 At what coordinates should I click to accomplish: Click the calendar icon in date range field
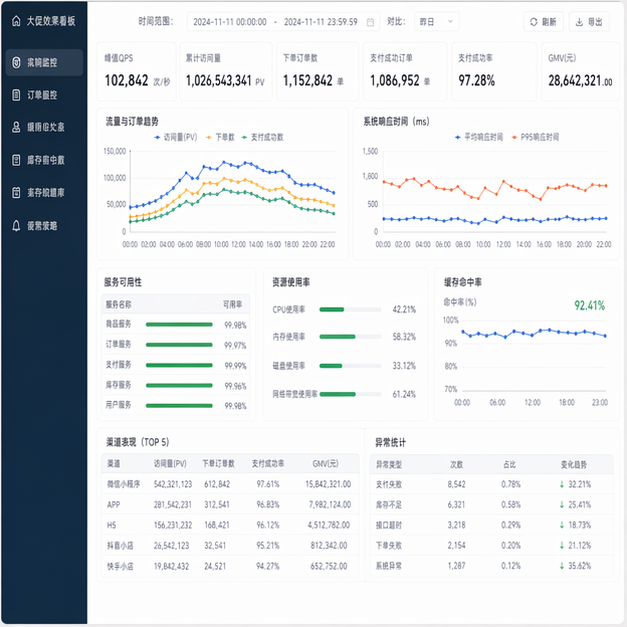(370, 22)
